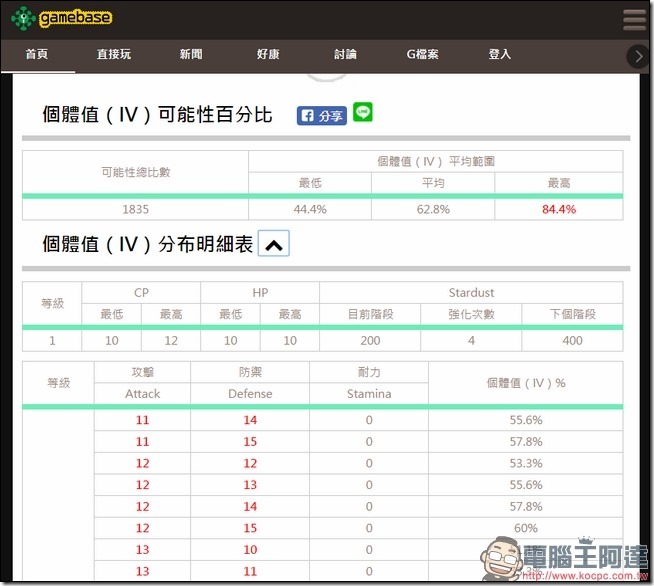Click the Defense column header
The height and width of the screenshot is (586, 654).
(250, 394)
